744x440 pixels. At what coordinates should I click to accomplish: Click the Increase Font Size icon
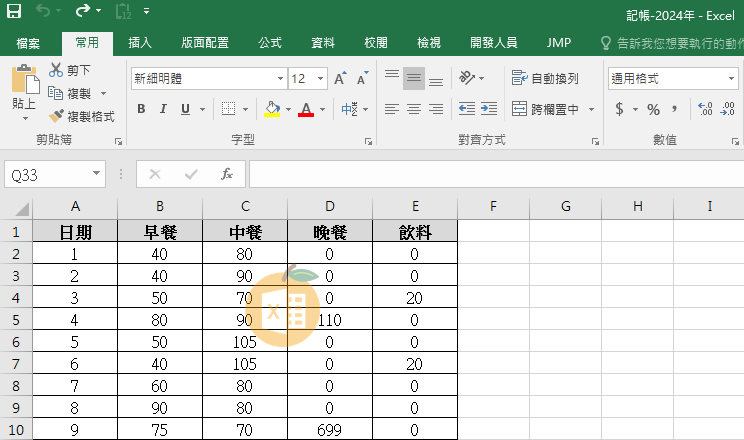340,78
